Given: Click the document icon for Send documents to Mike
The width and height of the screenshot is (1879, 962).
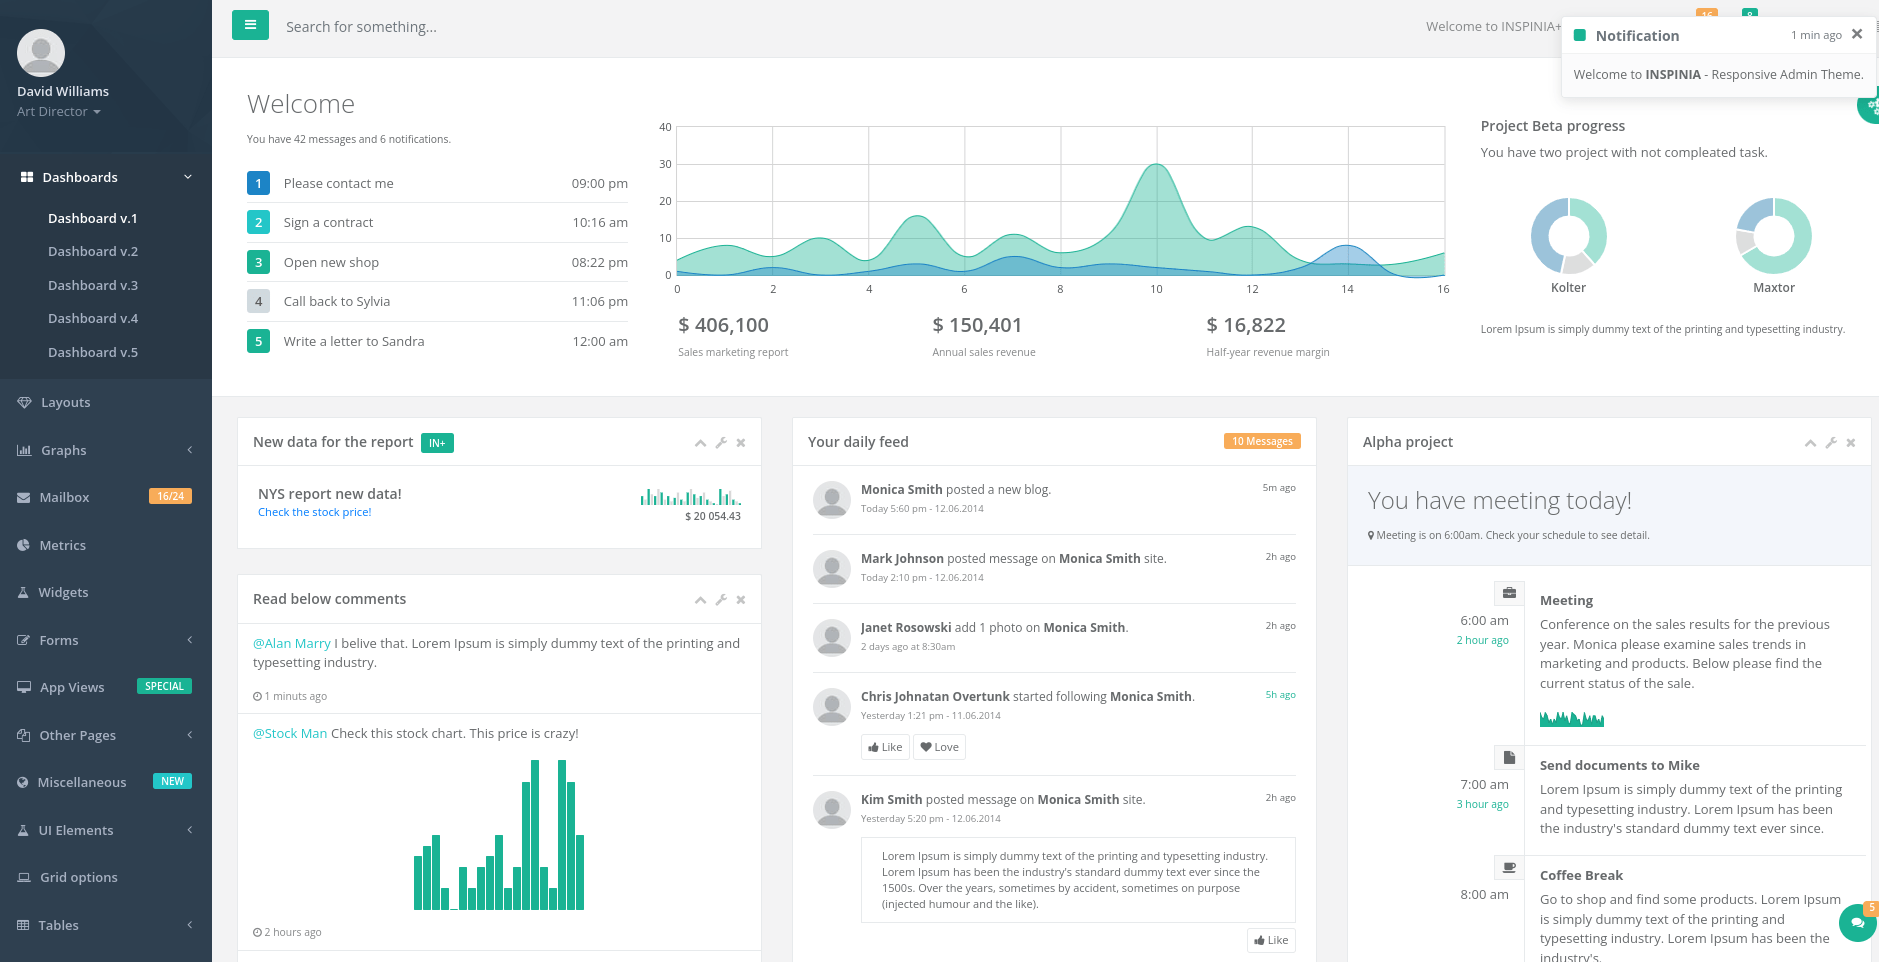Looking at the screenshot, I should tap(1509, 757).
